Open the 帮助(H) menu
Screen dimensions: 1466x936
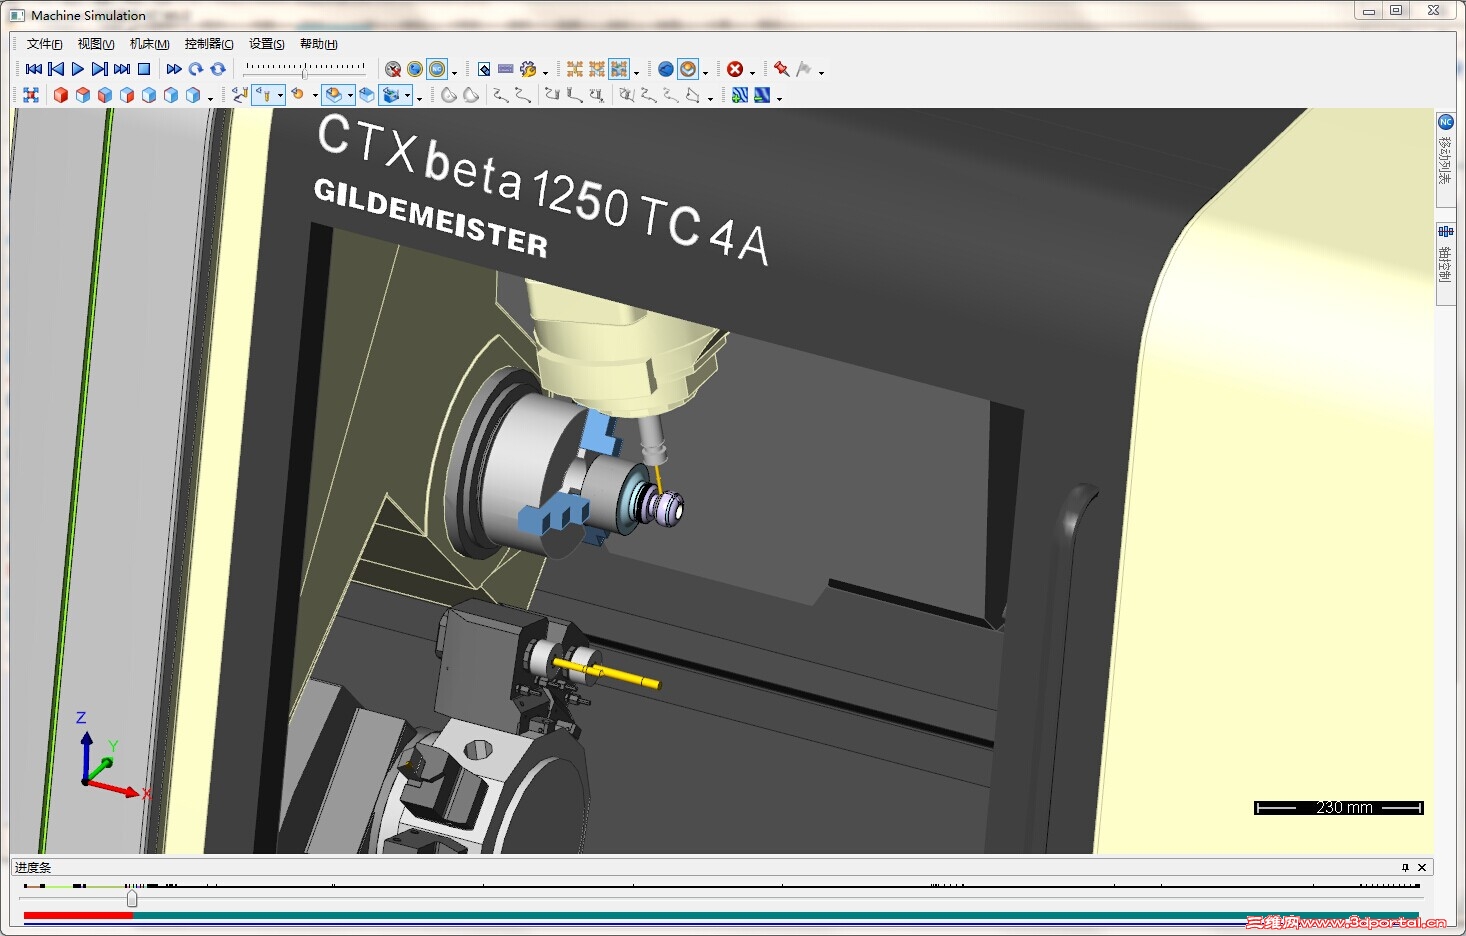coord(319,44)
